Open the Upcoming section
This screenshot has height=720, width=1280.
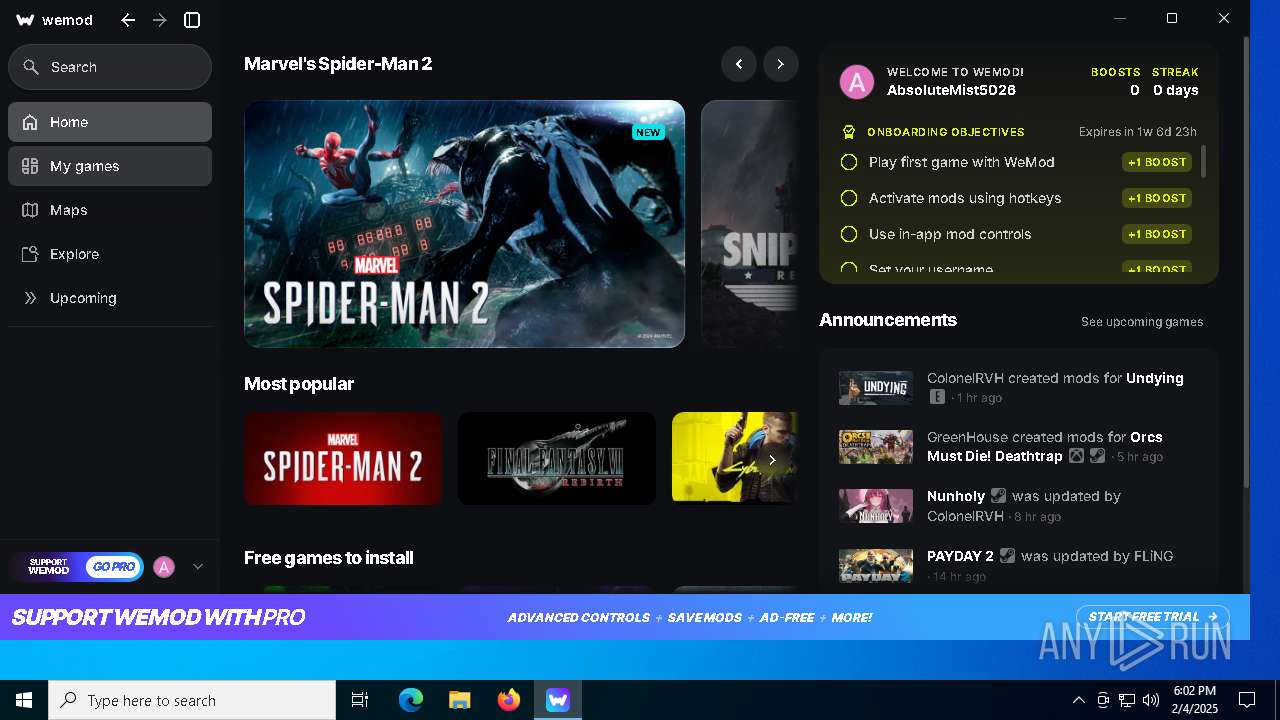[110, 298]
